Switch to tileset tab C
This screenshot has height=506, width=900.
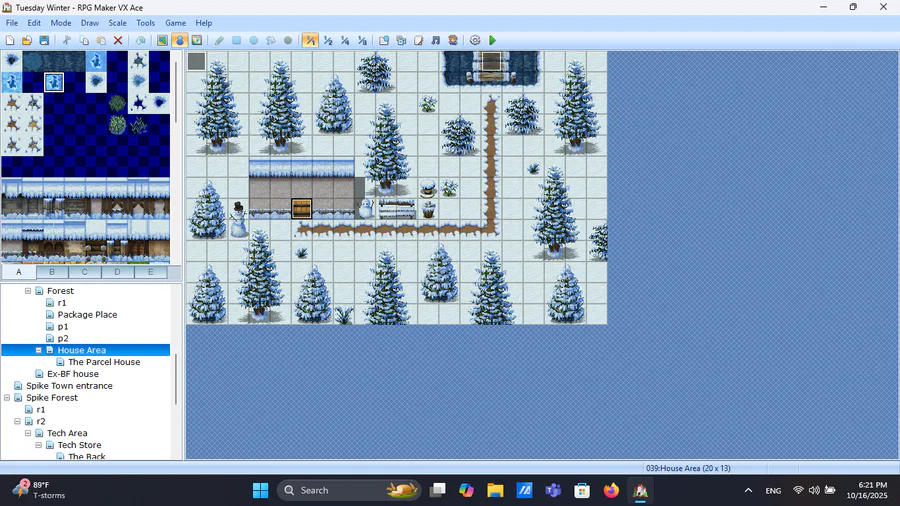click(x=85, y=272)
